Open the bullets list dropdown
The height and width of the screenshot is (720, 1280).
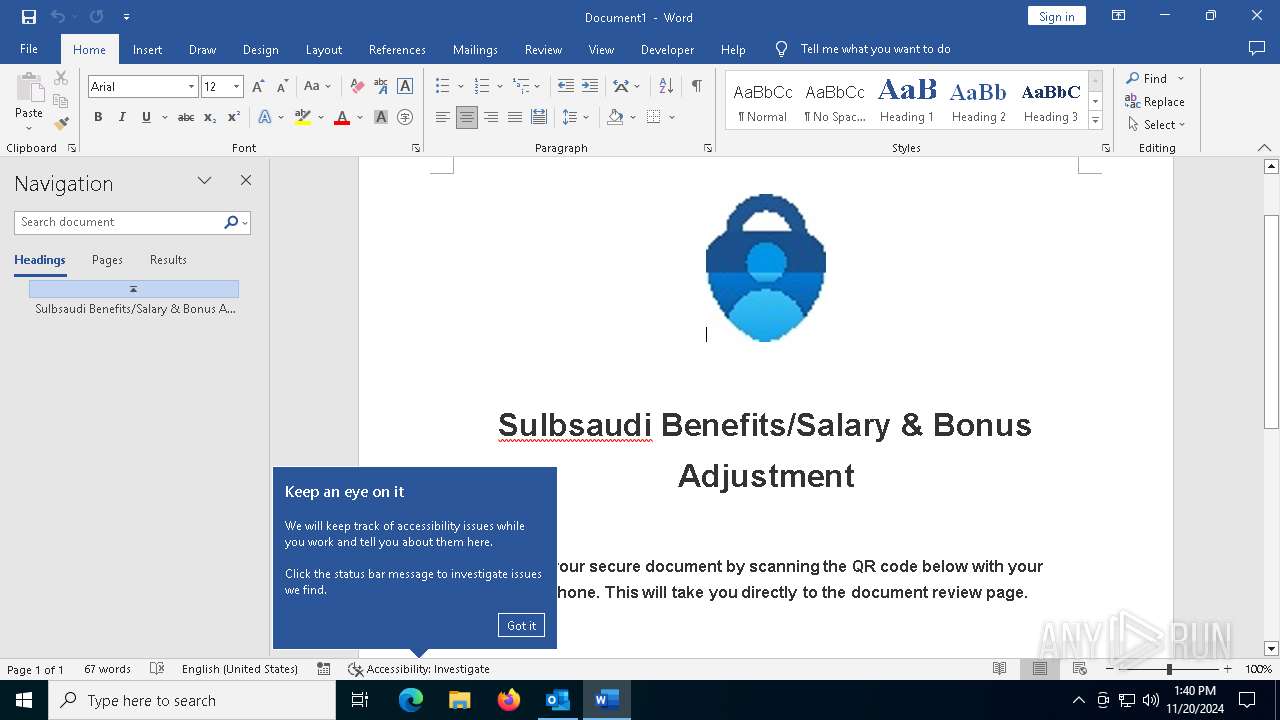tap(460, 87)
